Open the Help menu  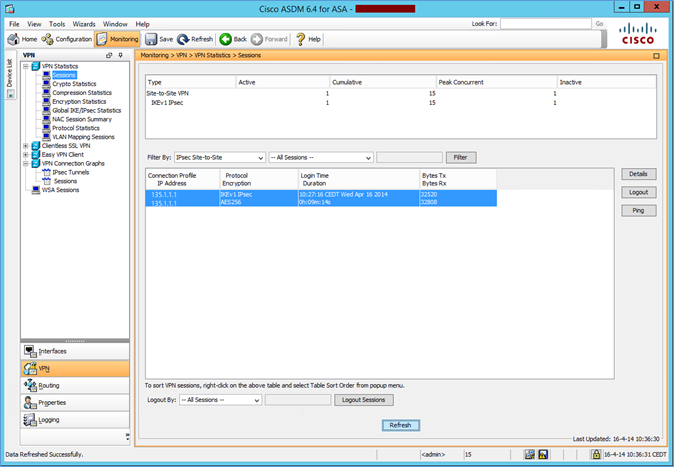click(x=142, y=24)
